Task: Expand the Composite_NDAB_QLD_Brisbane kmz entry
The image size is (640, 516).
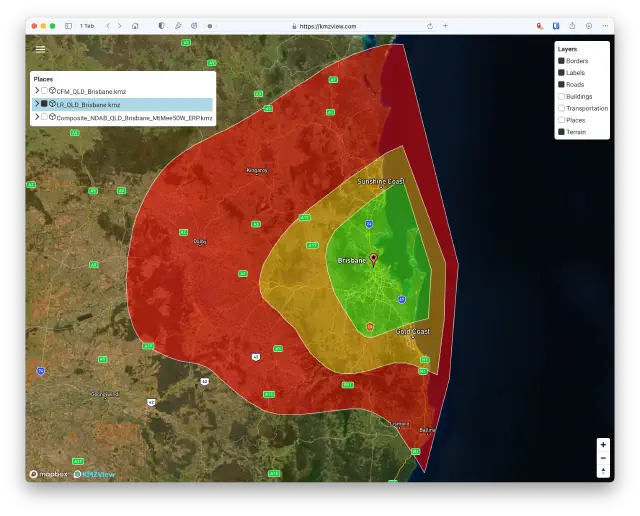Action: pyautogui.click(x=36, y=117)
